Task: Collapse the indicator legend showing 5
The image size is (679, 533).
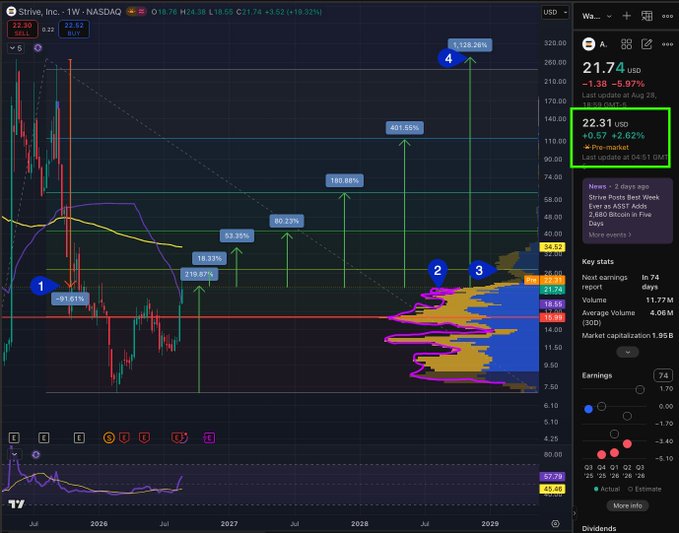Action: (16, 48)
